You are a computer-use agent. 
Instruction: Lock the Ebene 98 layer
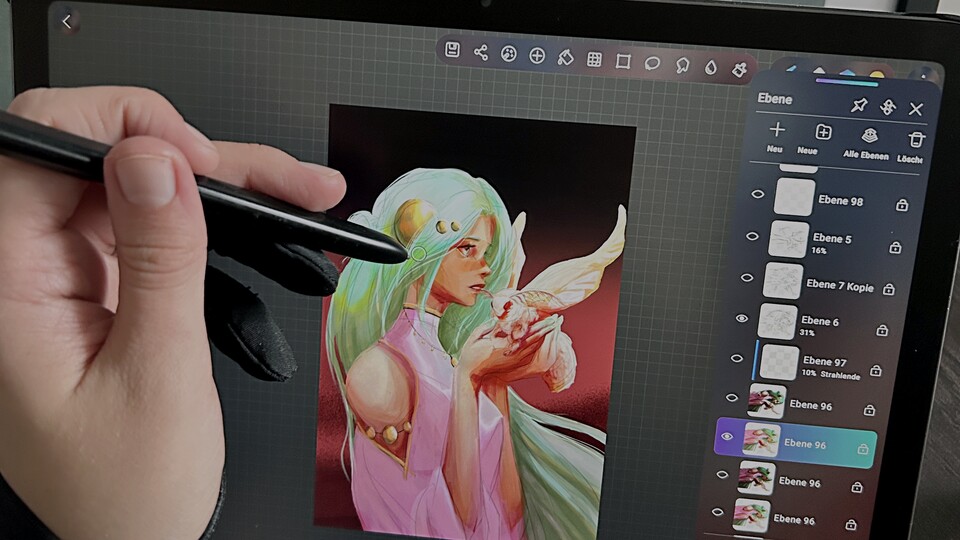(902, 205)
